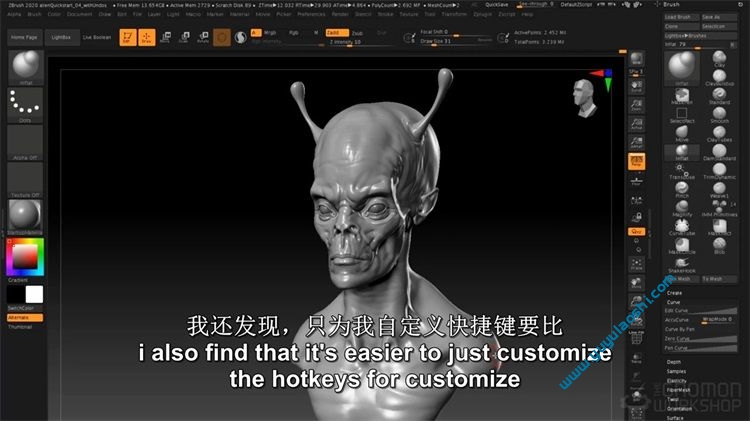Open the large Inflat brush thumbnail

(x=682, y=68)
